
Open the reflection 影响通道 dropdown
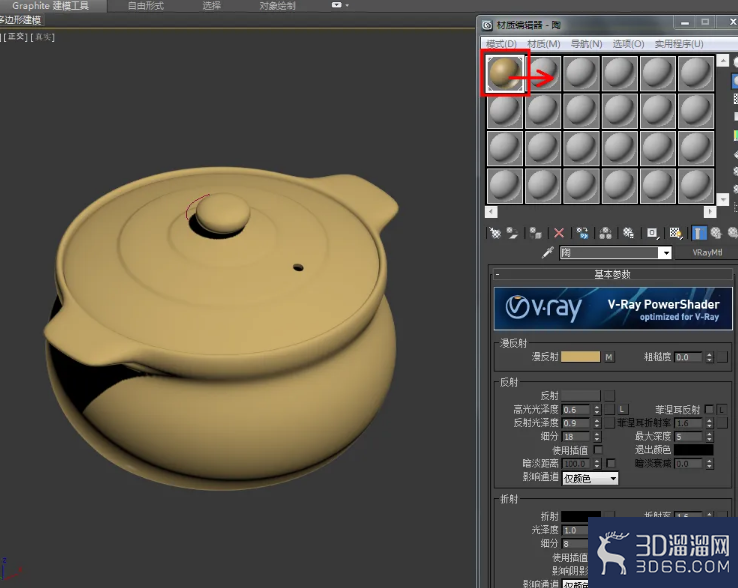click(590, 478)
